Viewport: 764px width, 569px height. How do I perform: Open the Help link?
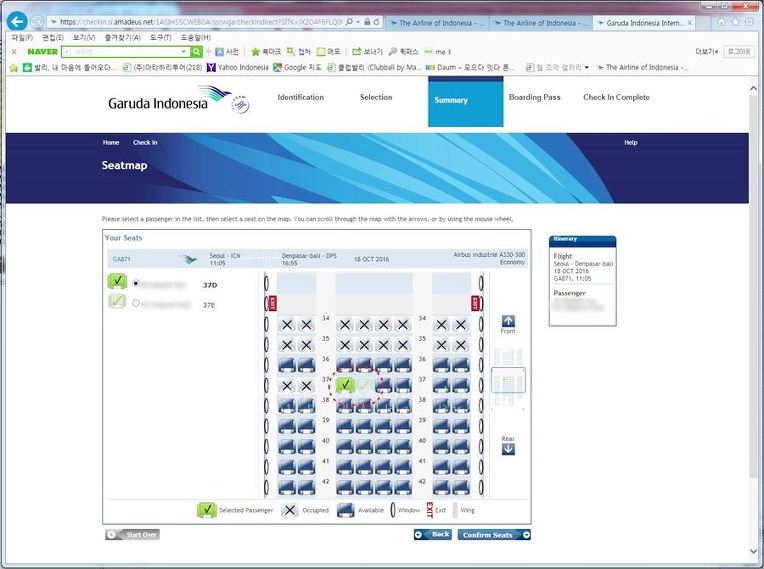(x=630, y=143)
